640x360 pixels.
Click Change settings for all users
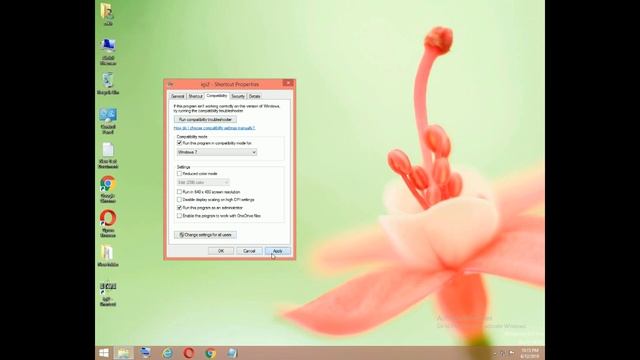pyautogui.click(x=205, y=235)
